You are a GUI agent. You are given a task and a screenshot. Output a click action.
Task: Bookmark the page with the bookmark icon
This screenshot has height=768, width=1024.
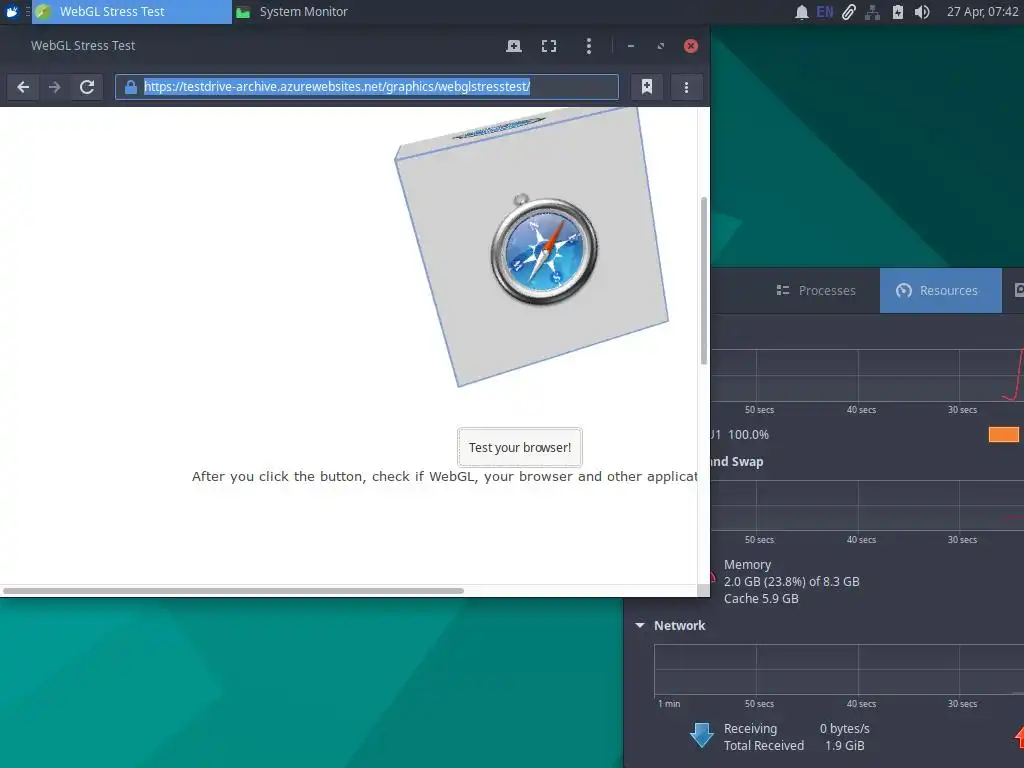click(x=647, y=87)
